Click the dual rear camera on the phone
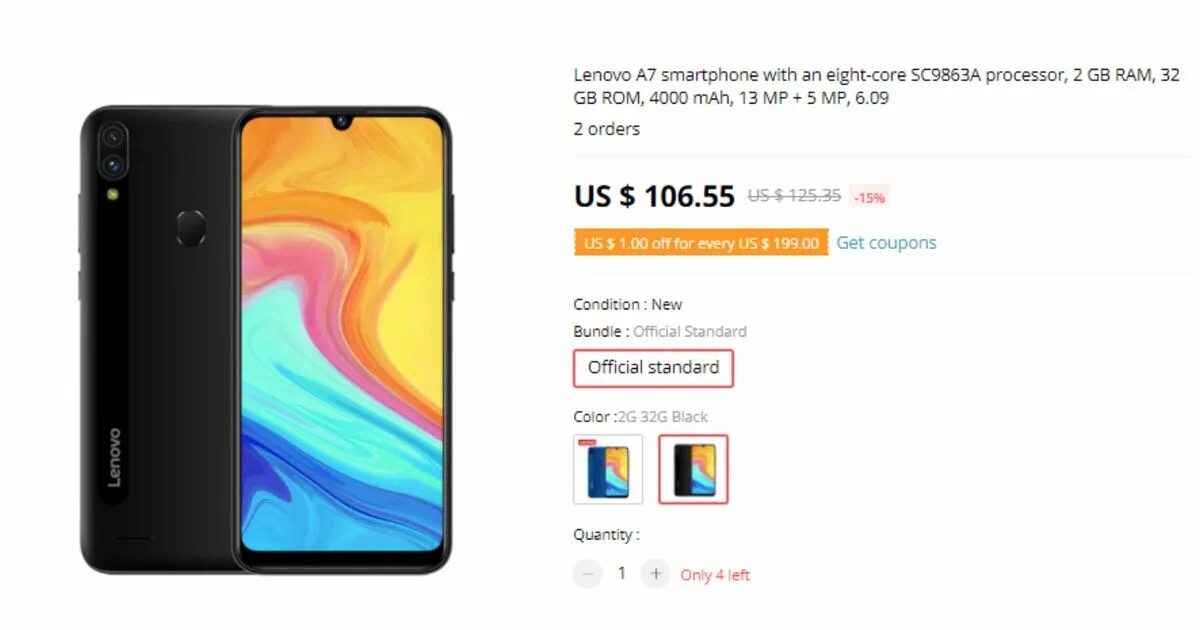This screenshot has height=630, width=1200. (x=112, y=149)
